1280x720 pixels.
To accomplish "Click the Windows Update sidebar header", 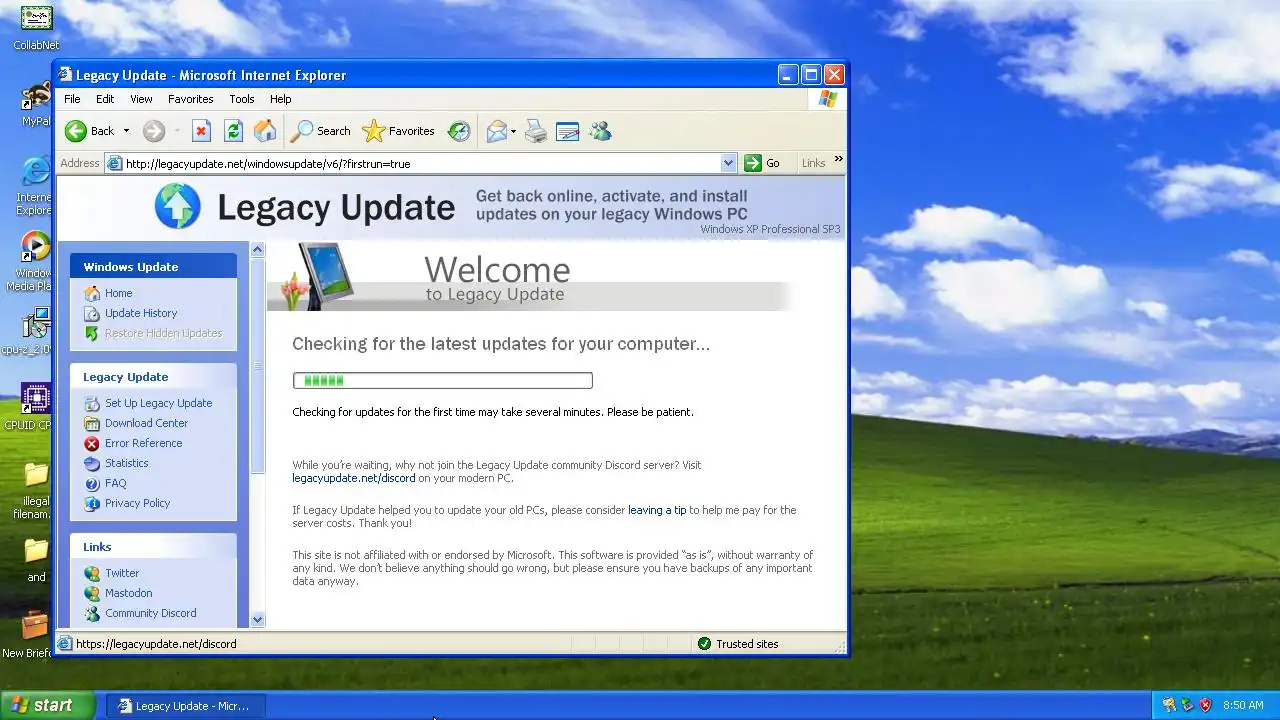I will 153,266.
